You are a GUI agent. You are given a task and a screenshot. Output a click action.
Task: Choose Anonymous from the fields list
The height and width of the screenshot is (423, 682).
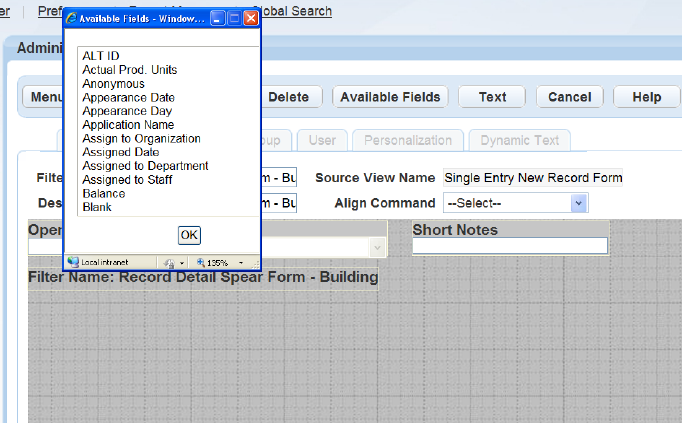pyautogui.click(x=113, y=84)
